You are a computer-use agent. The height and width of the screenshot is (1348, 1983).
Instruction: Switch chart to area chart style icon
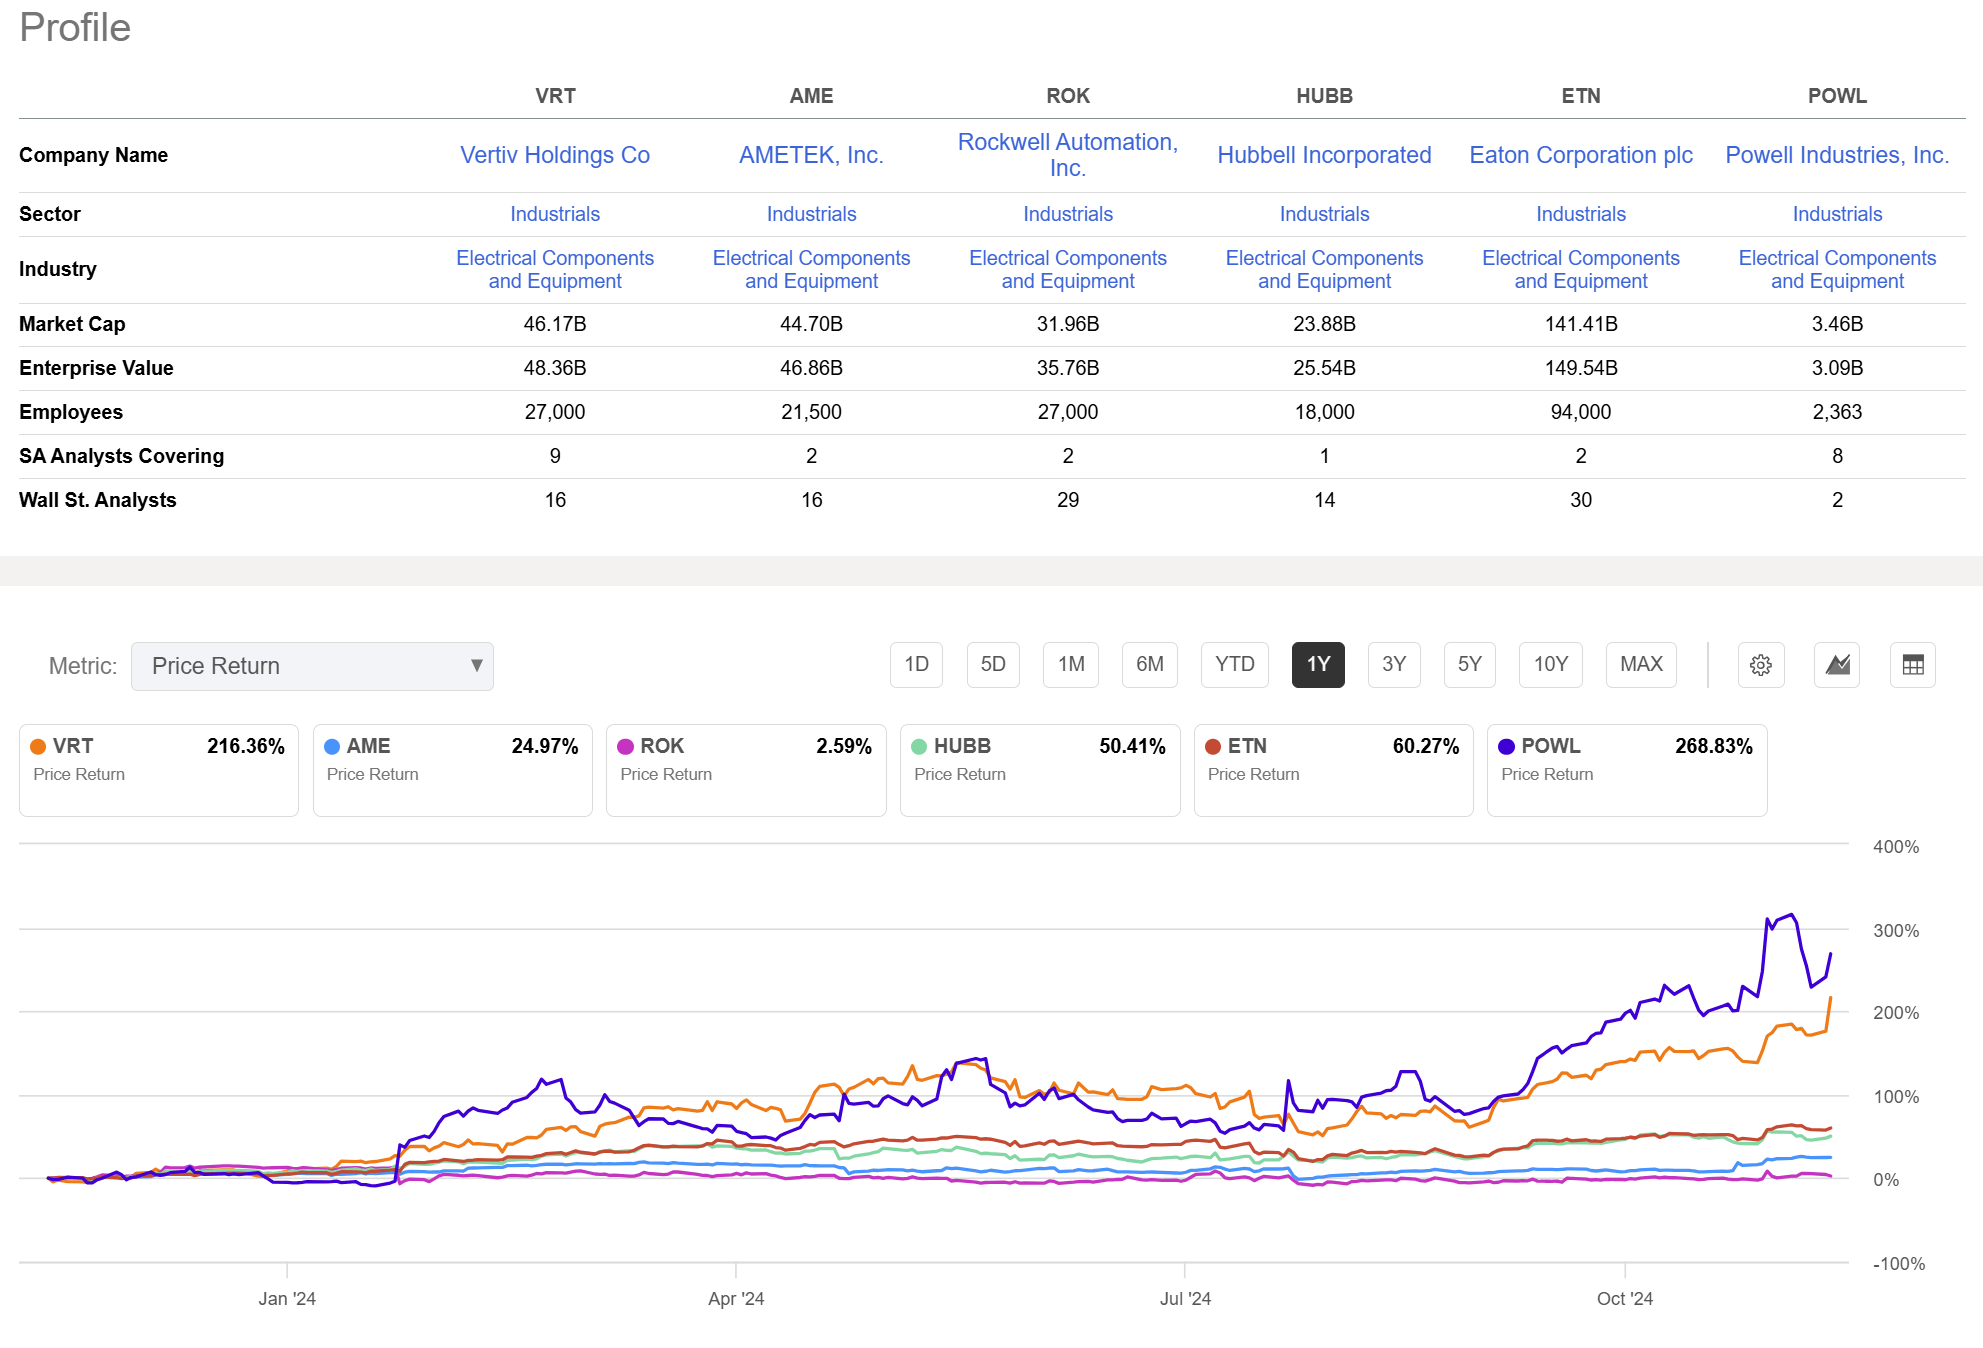1838,665
